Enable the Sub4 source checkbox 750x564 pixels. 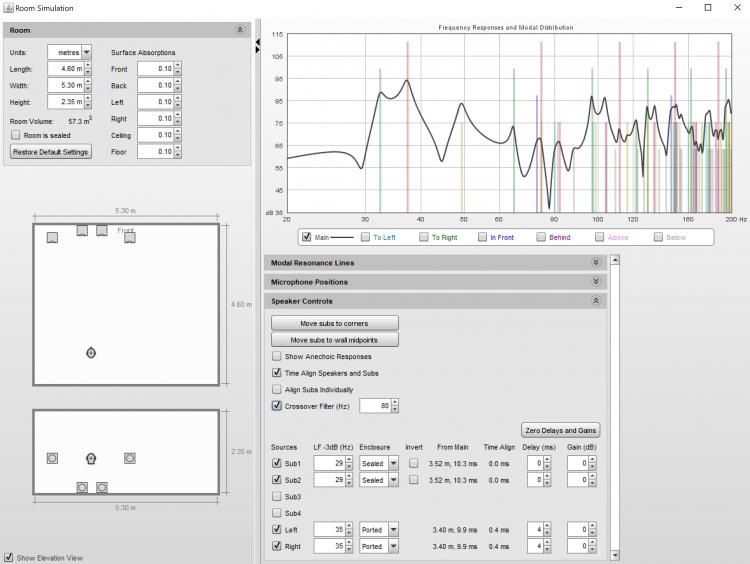pos(276,513)
